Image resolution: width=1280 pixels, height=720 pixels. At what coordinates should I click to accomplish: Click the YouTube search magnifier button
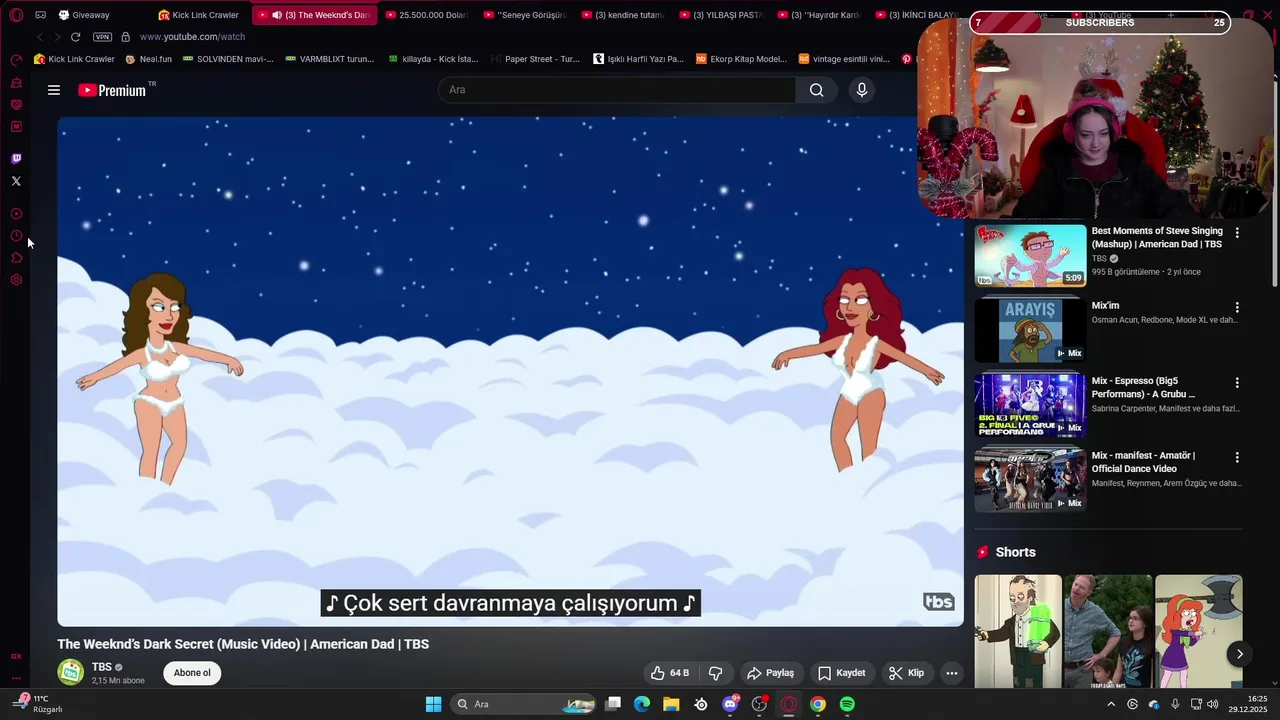tap(817, 90)
